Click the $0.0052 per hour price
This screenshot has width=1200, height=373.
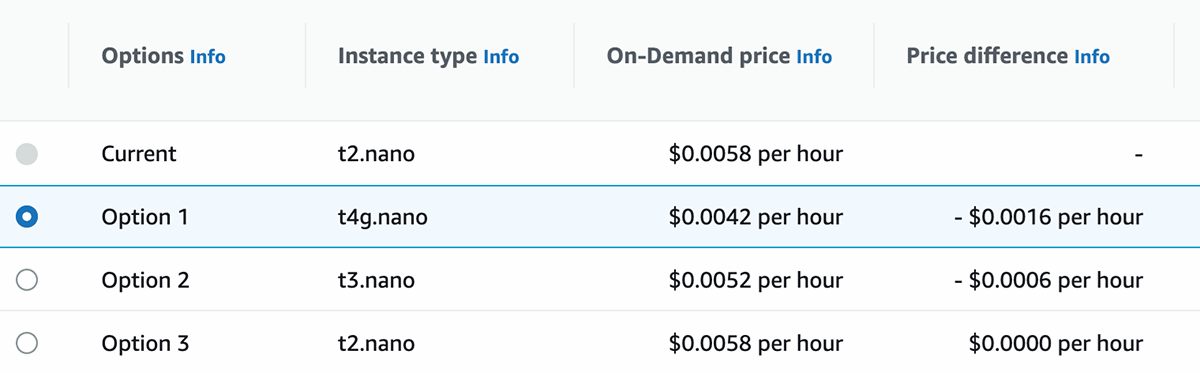755,280
